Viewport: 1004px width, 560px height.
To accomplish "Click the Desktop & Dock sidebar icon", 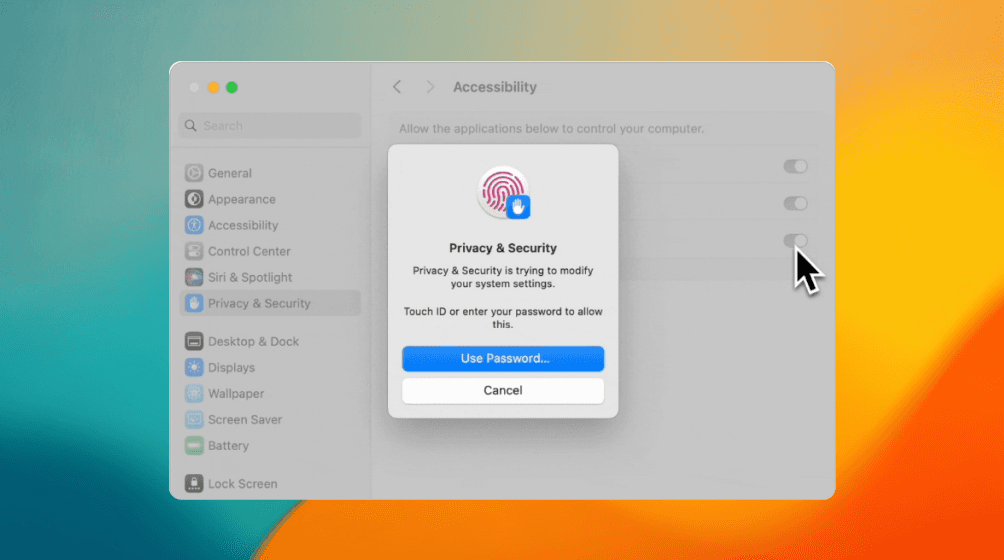I will pyautogui.click(x=194, y=341).
